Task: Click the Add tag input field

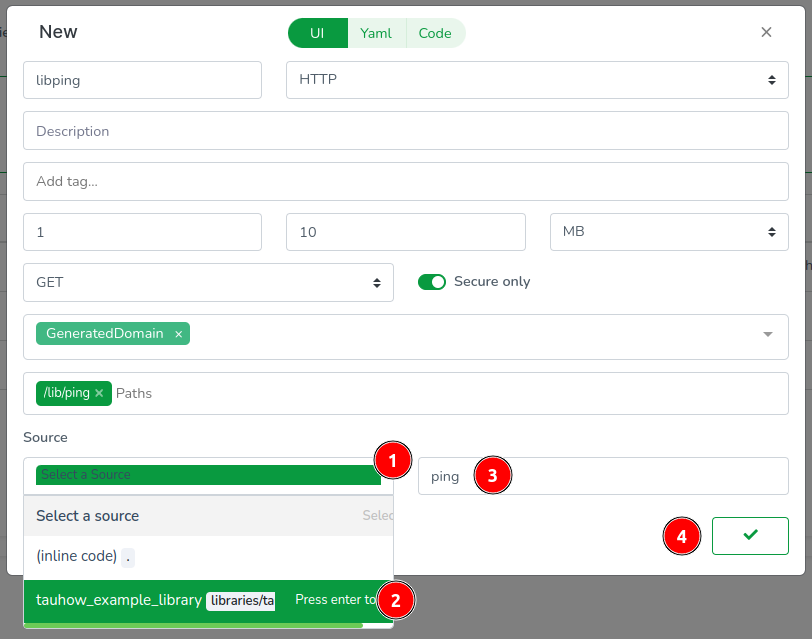Action: pyautogui.click(x=405, y=182)
